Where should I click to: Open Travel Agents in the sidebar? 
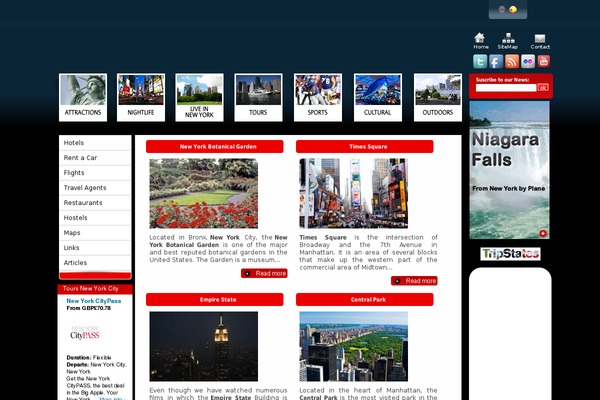(95, 188)
